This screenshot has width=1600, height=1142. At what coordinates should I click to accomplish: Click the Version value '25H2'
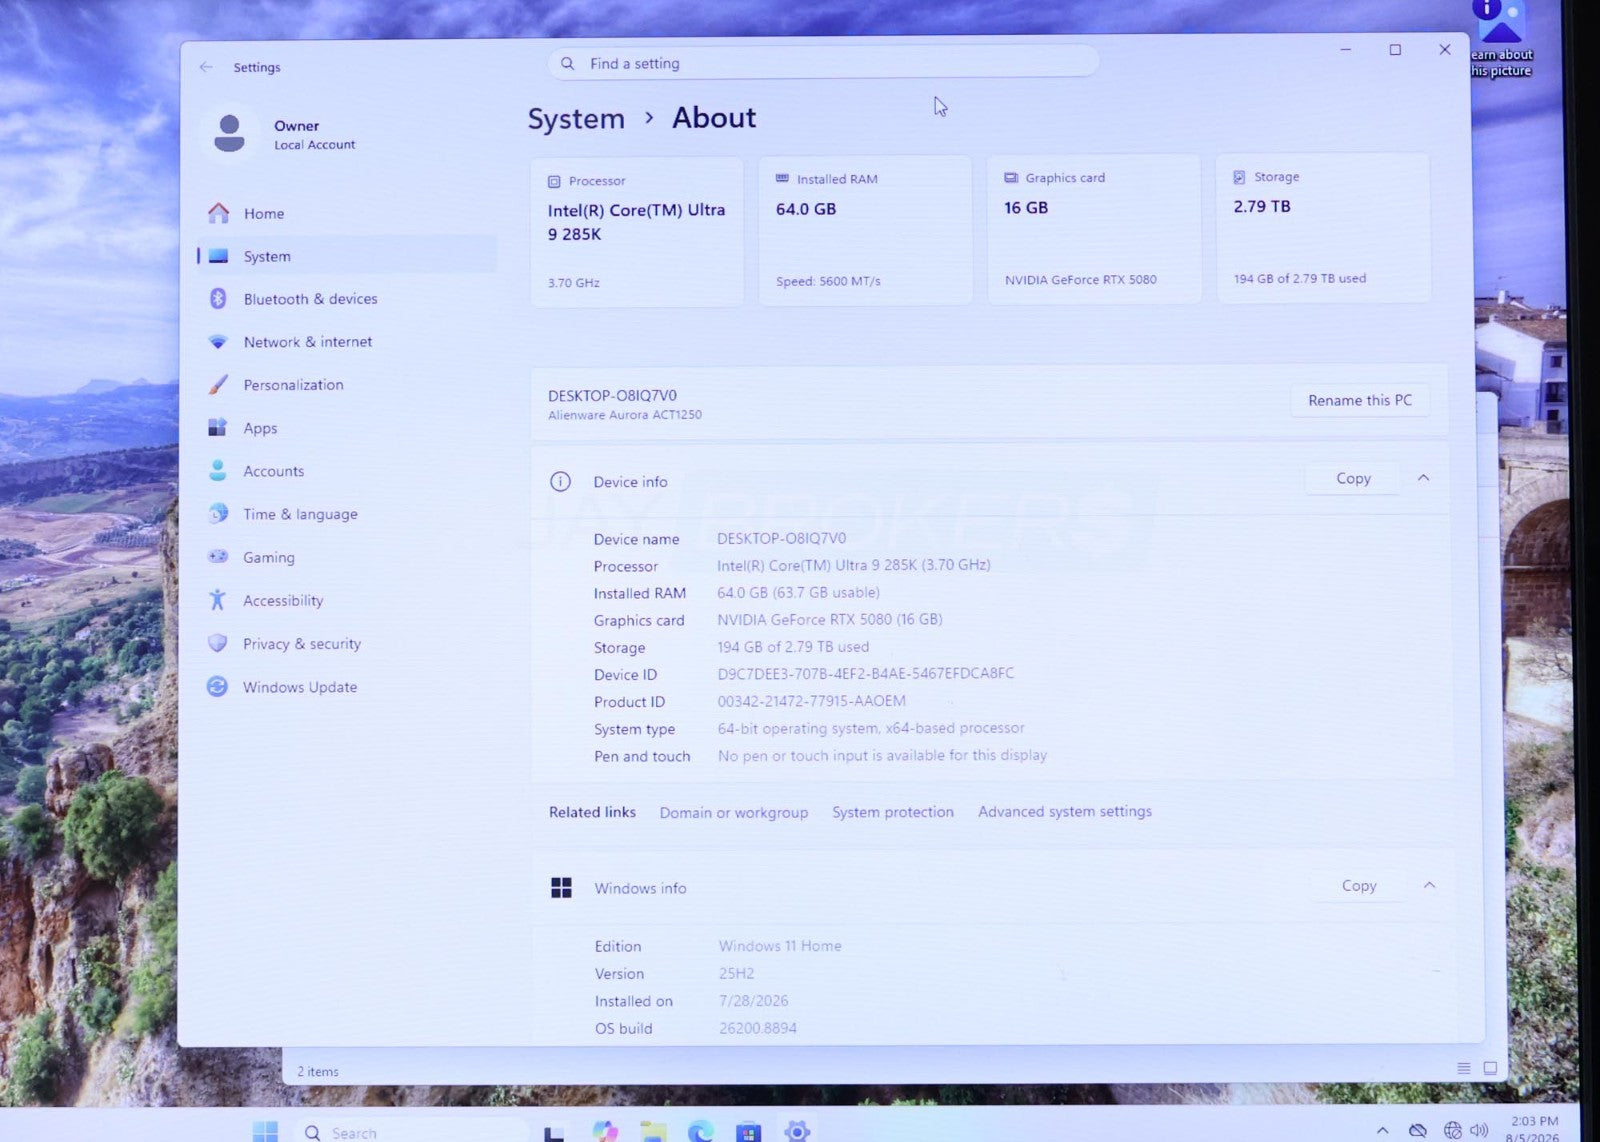[x=736, y=973]
